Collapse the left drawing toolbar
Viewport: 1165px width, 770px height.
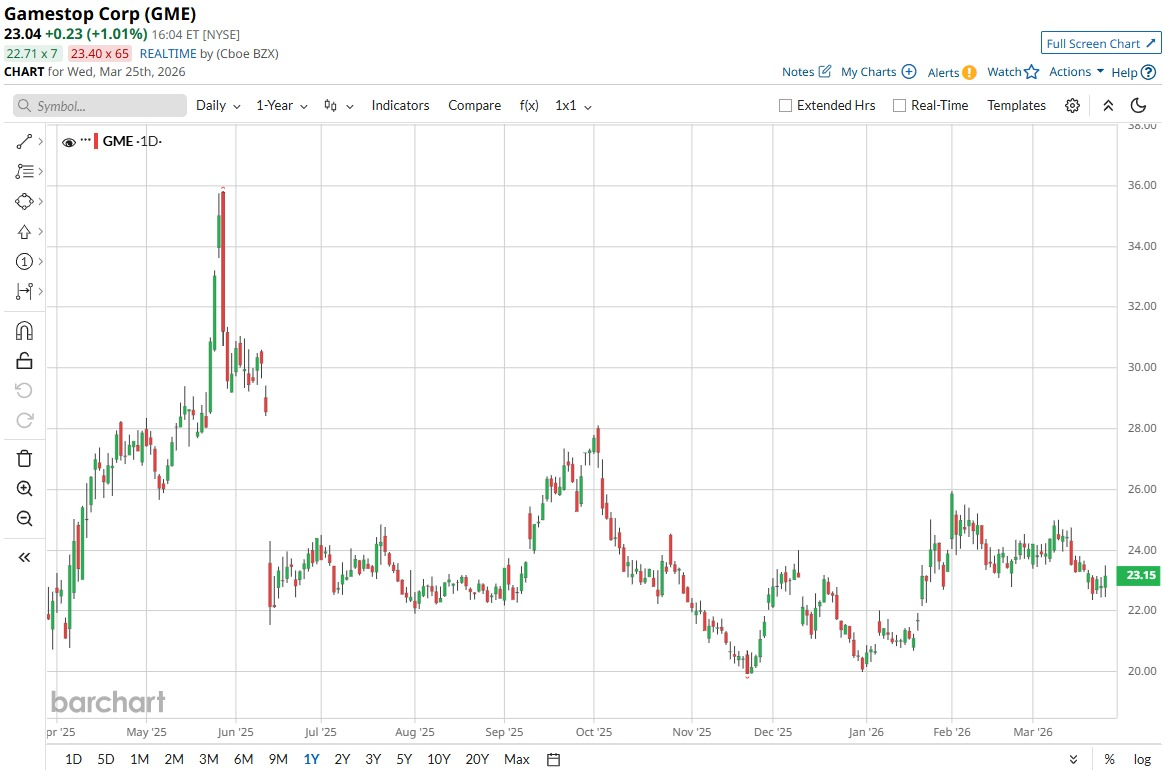pos(24,557)
